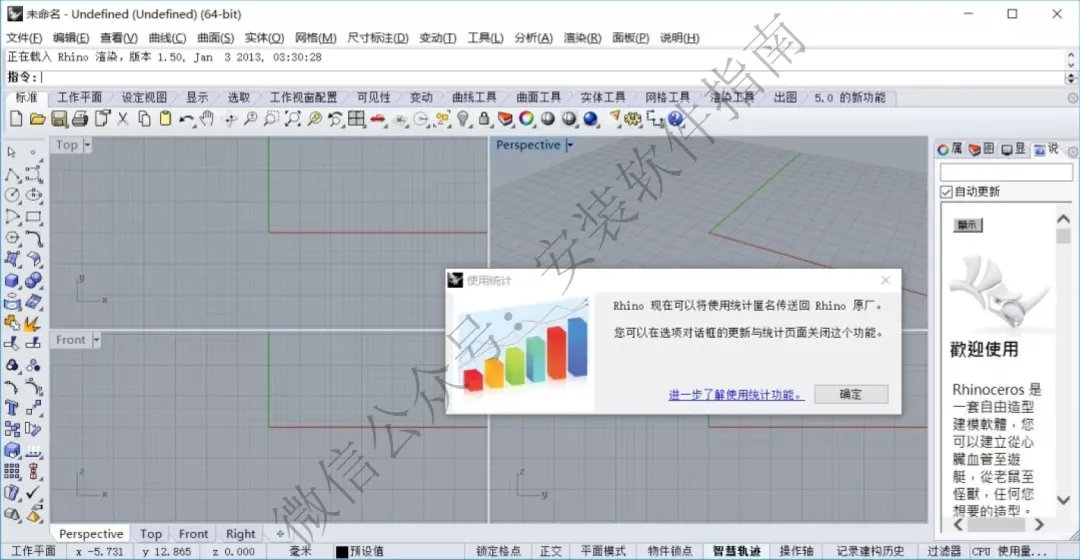Toggle 锁定格点 grid snap in status bar
1080x560 pixels.
(498, 551)
